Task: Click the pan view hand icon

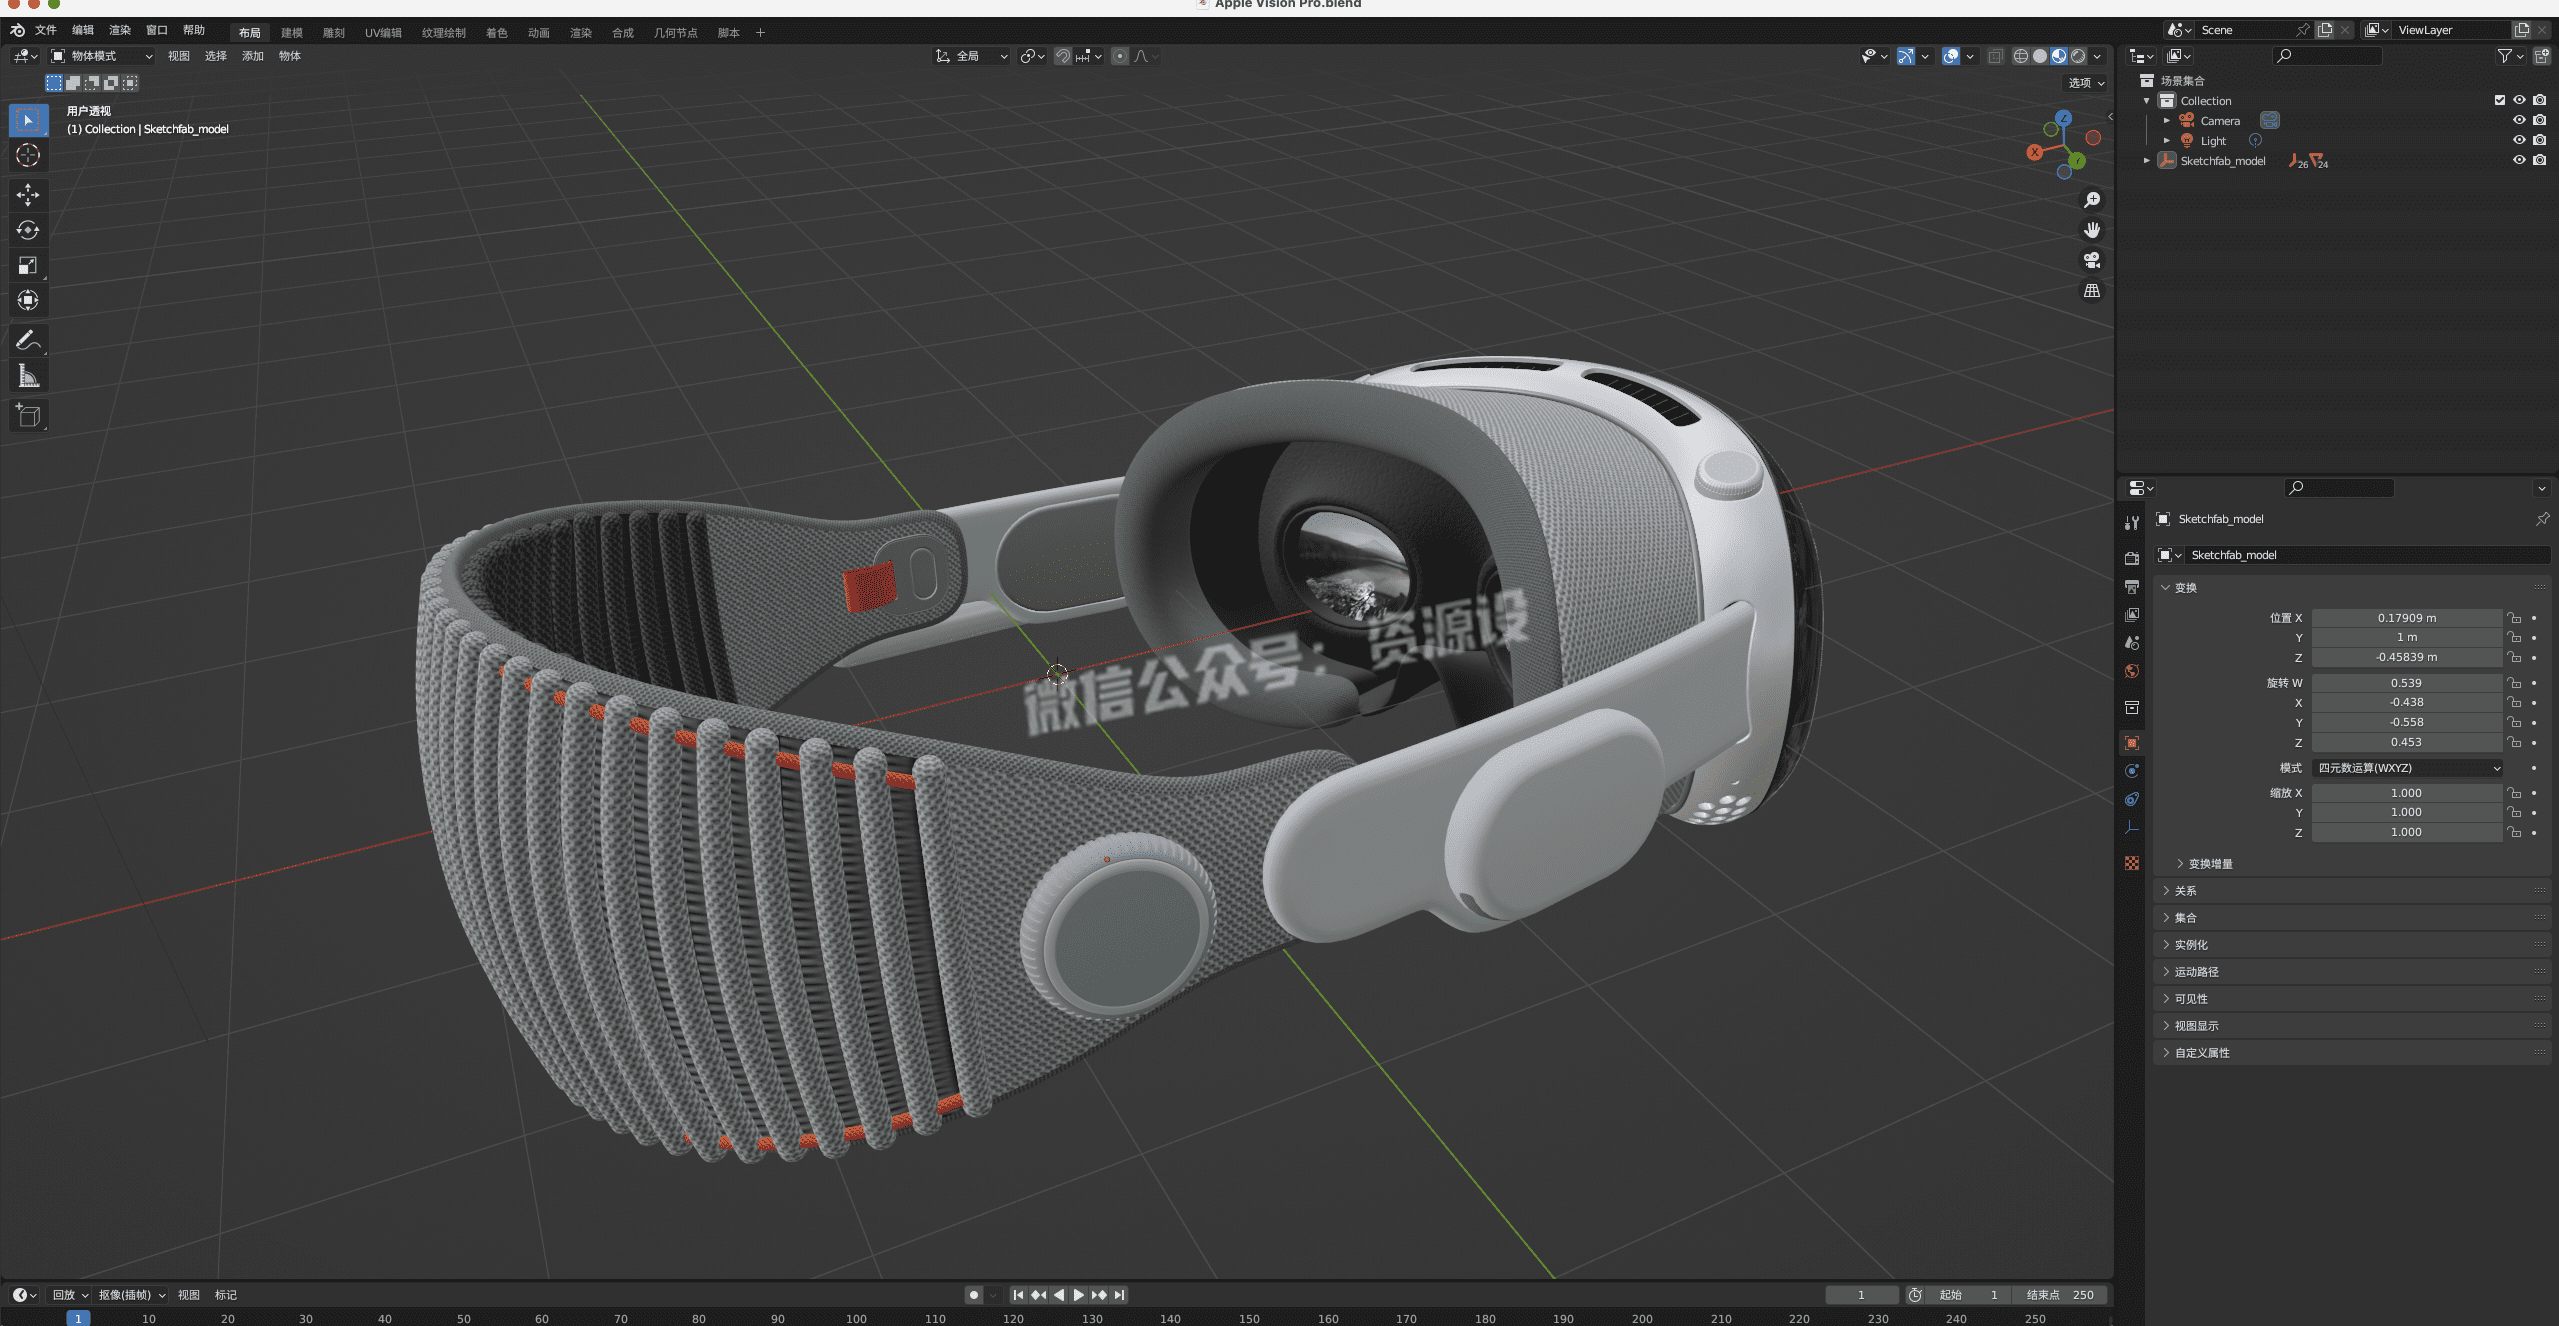Action: (x=2092, y=230)
